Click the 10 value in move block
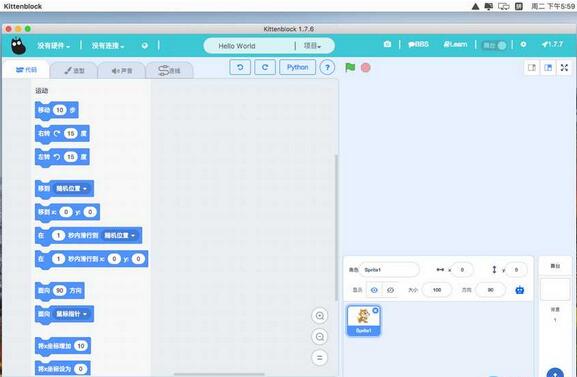This screenshot has width=577, height=377. pyautogui.click(x=60, y=110)
